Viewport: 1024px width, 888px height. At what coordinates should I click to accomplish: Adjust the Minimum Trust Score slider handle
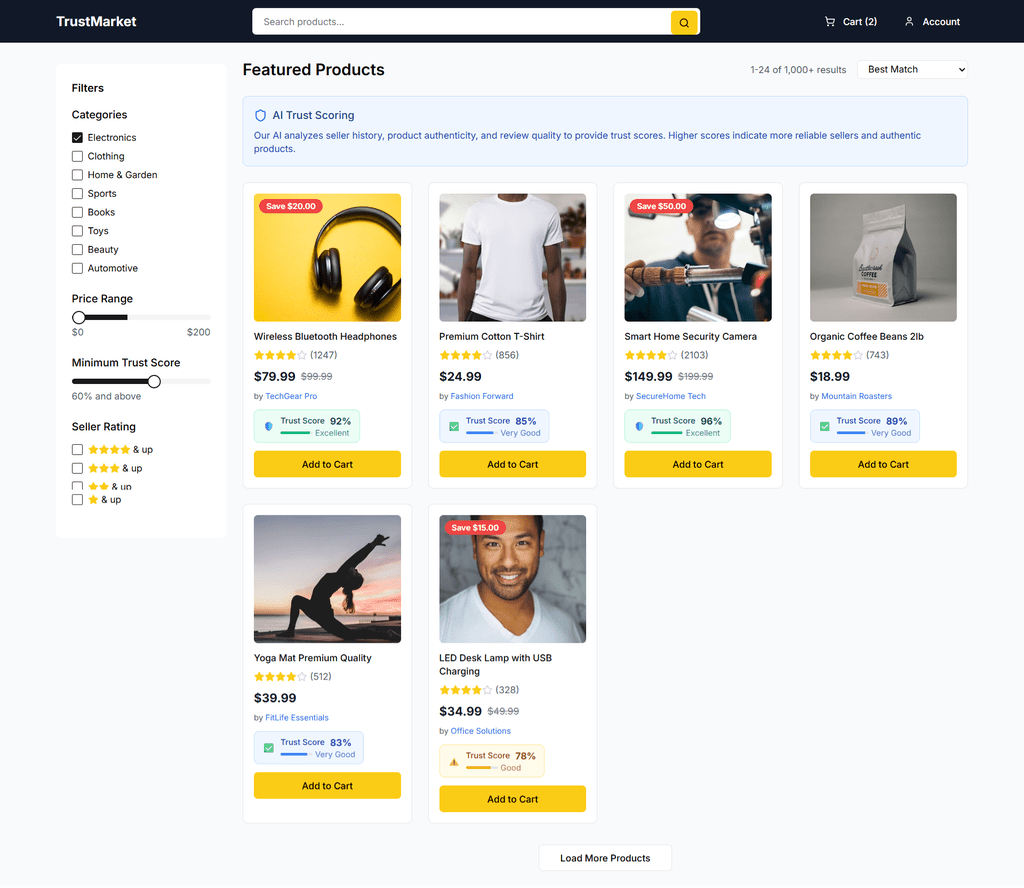[154, 381]
